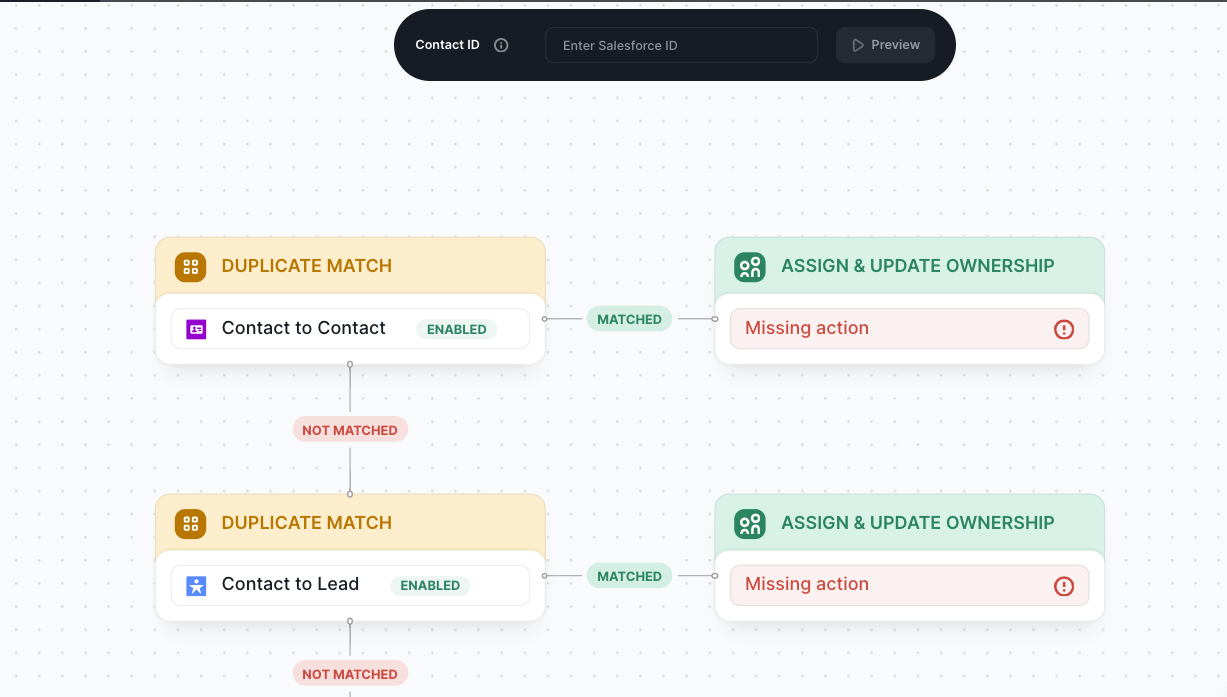This screenshot has height=697, width=1227.
Task: Click the people icon in the Ownership card beside Contact to Lead
Action: pyautogui.click(x=750, y=523)
